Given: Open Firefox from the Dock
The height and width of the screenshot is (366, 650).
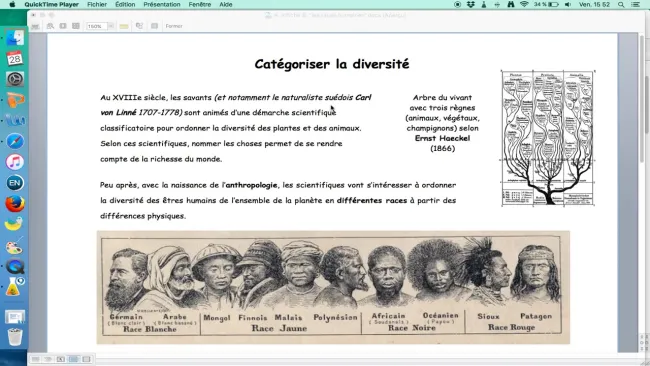Looking at the screenshot, I should [x=15, y=204].
